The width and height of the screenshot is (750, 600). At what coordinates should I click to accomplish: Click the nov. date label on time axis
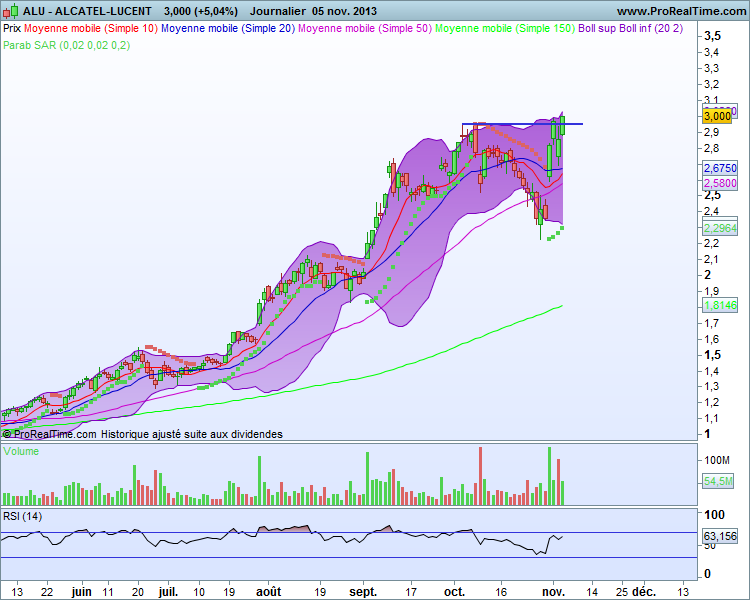tap(553, 592)
